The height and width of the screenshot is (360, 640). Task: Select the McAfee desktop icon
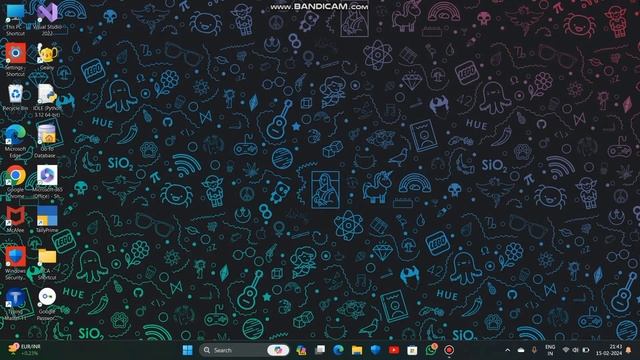16,220
